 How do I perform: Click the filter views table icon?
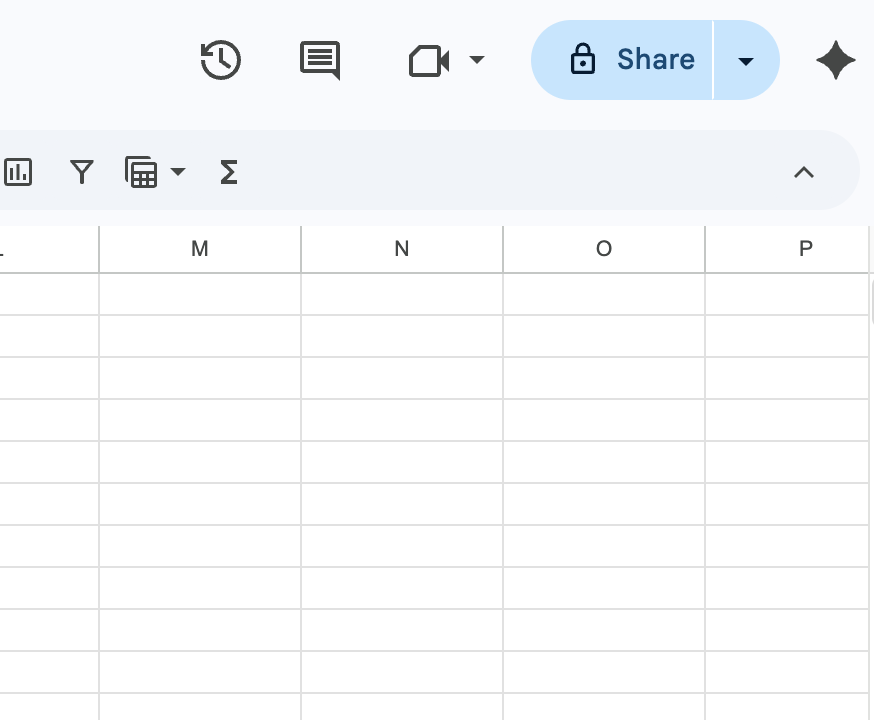coord(141,172)
